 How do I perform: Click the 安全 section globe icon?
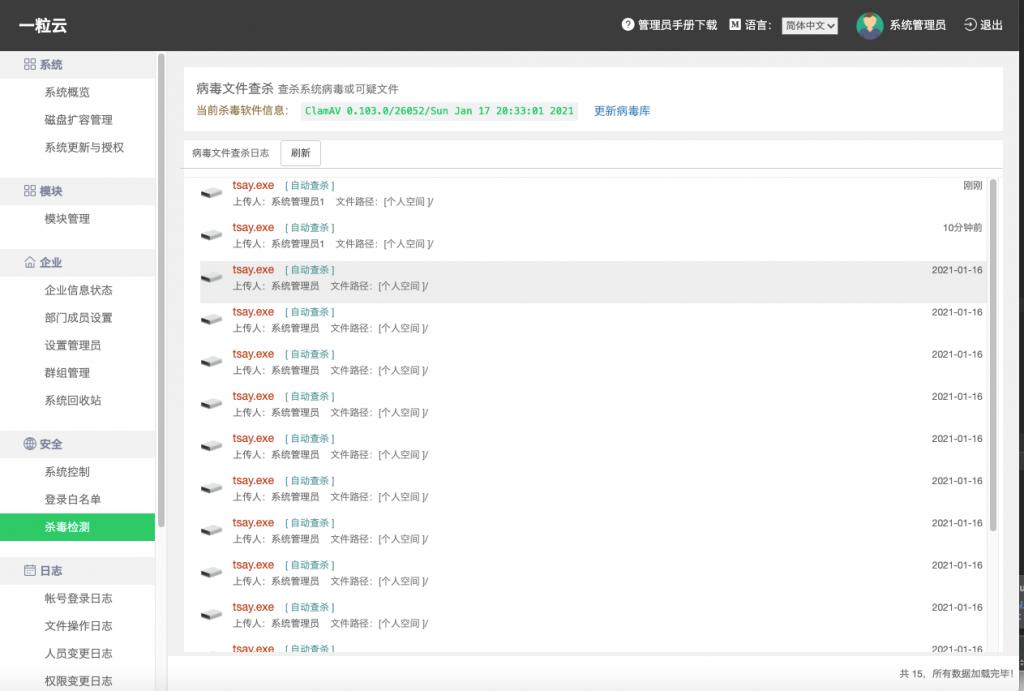[x=30, y=443]
